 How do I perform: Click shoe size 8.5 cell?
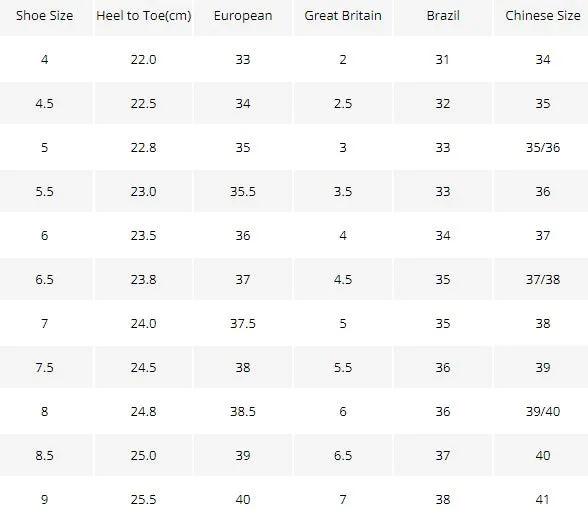point(45,455)
